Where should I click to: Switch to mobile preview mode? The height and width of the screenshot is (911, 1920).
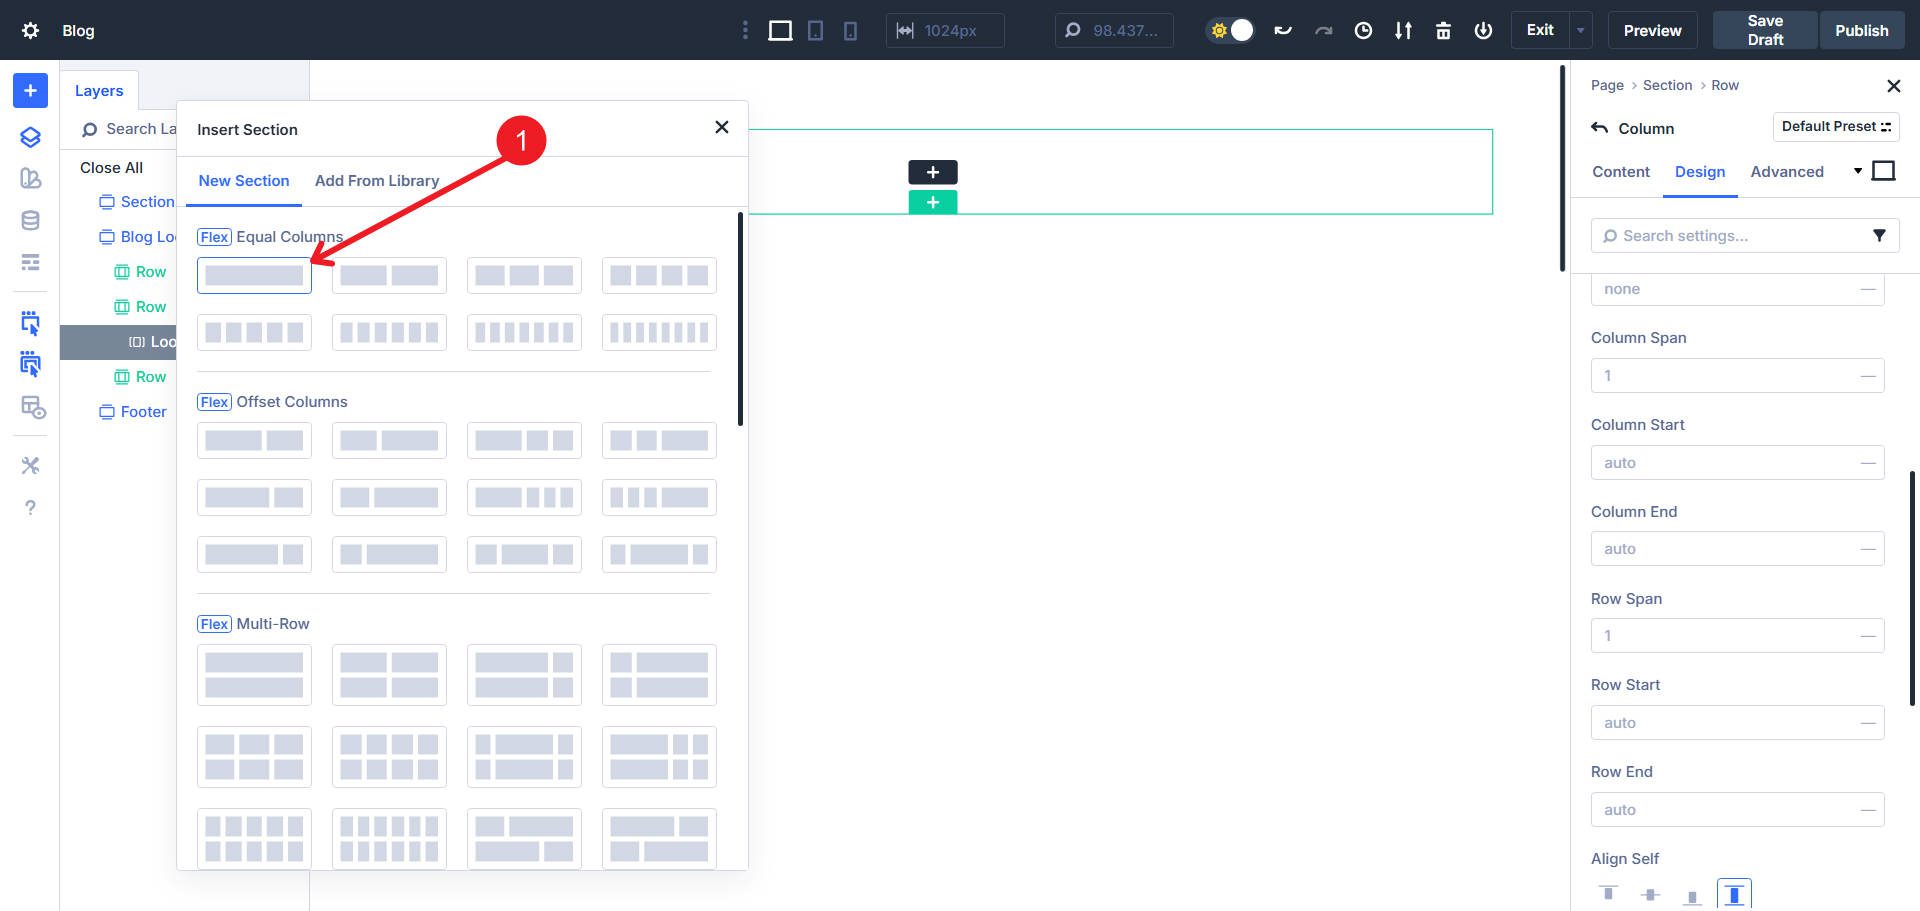pyautogui.click(x=849, y=30)
